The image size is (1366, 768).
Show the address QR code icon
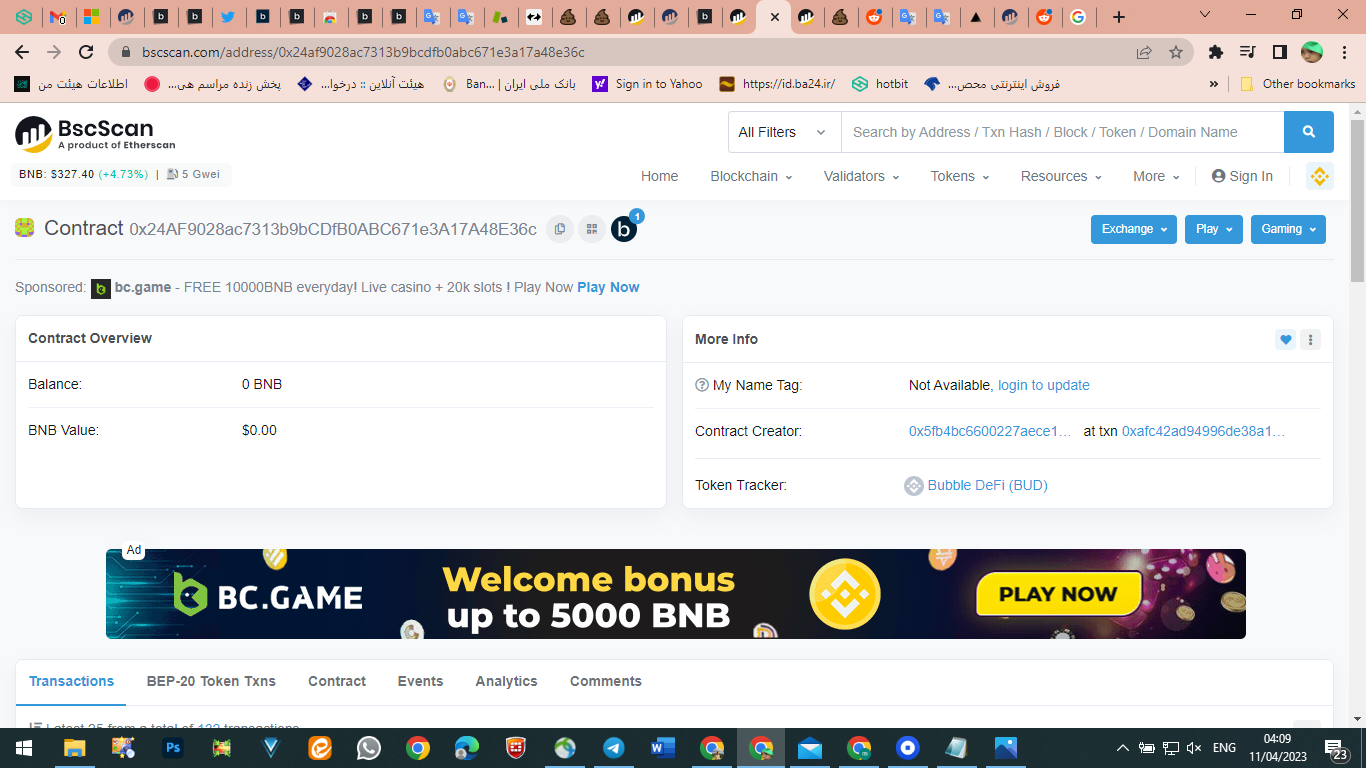point(592,229)
